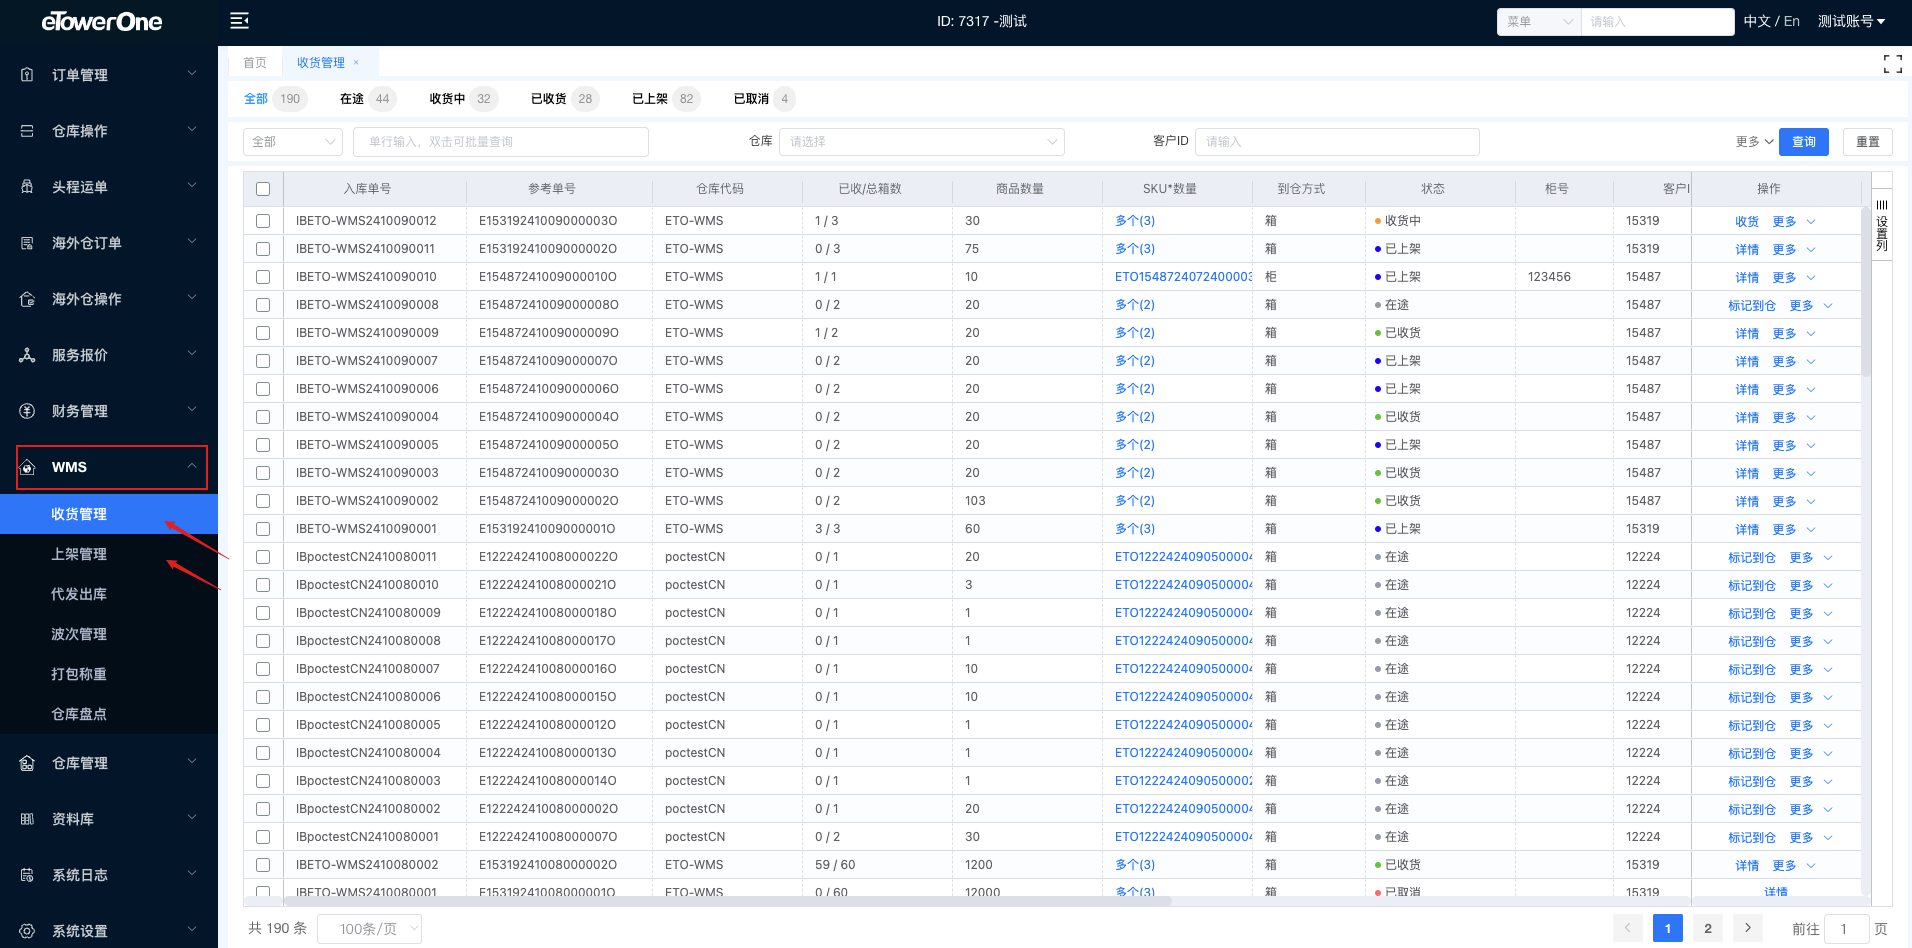Focus the batch query input field

point(501,142)
